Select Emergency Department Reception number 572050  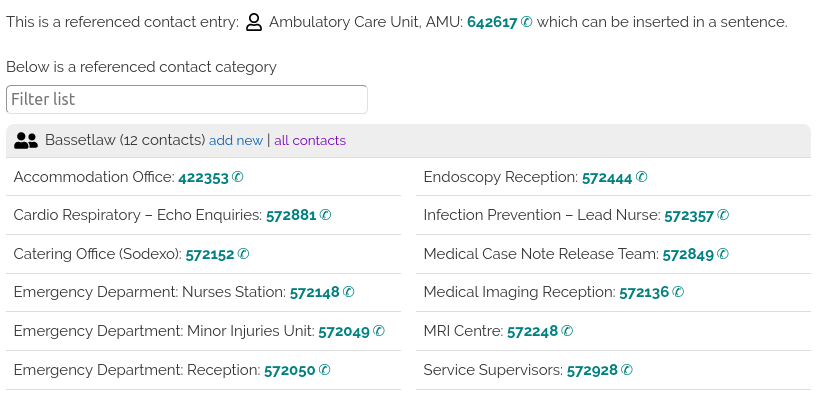[x=290, y=370]
